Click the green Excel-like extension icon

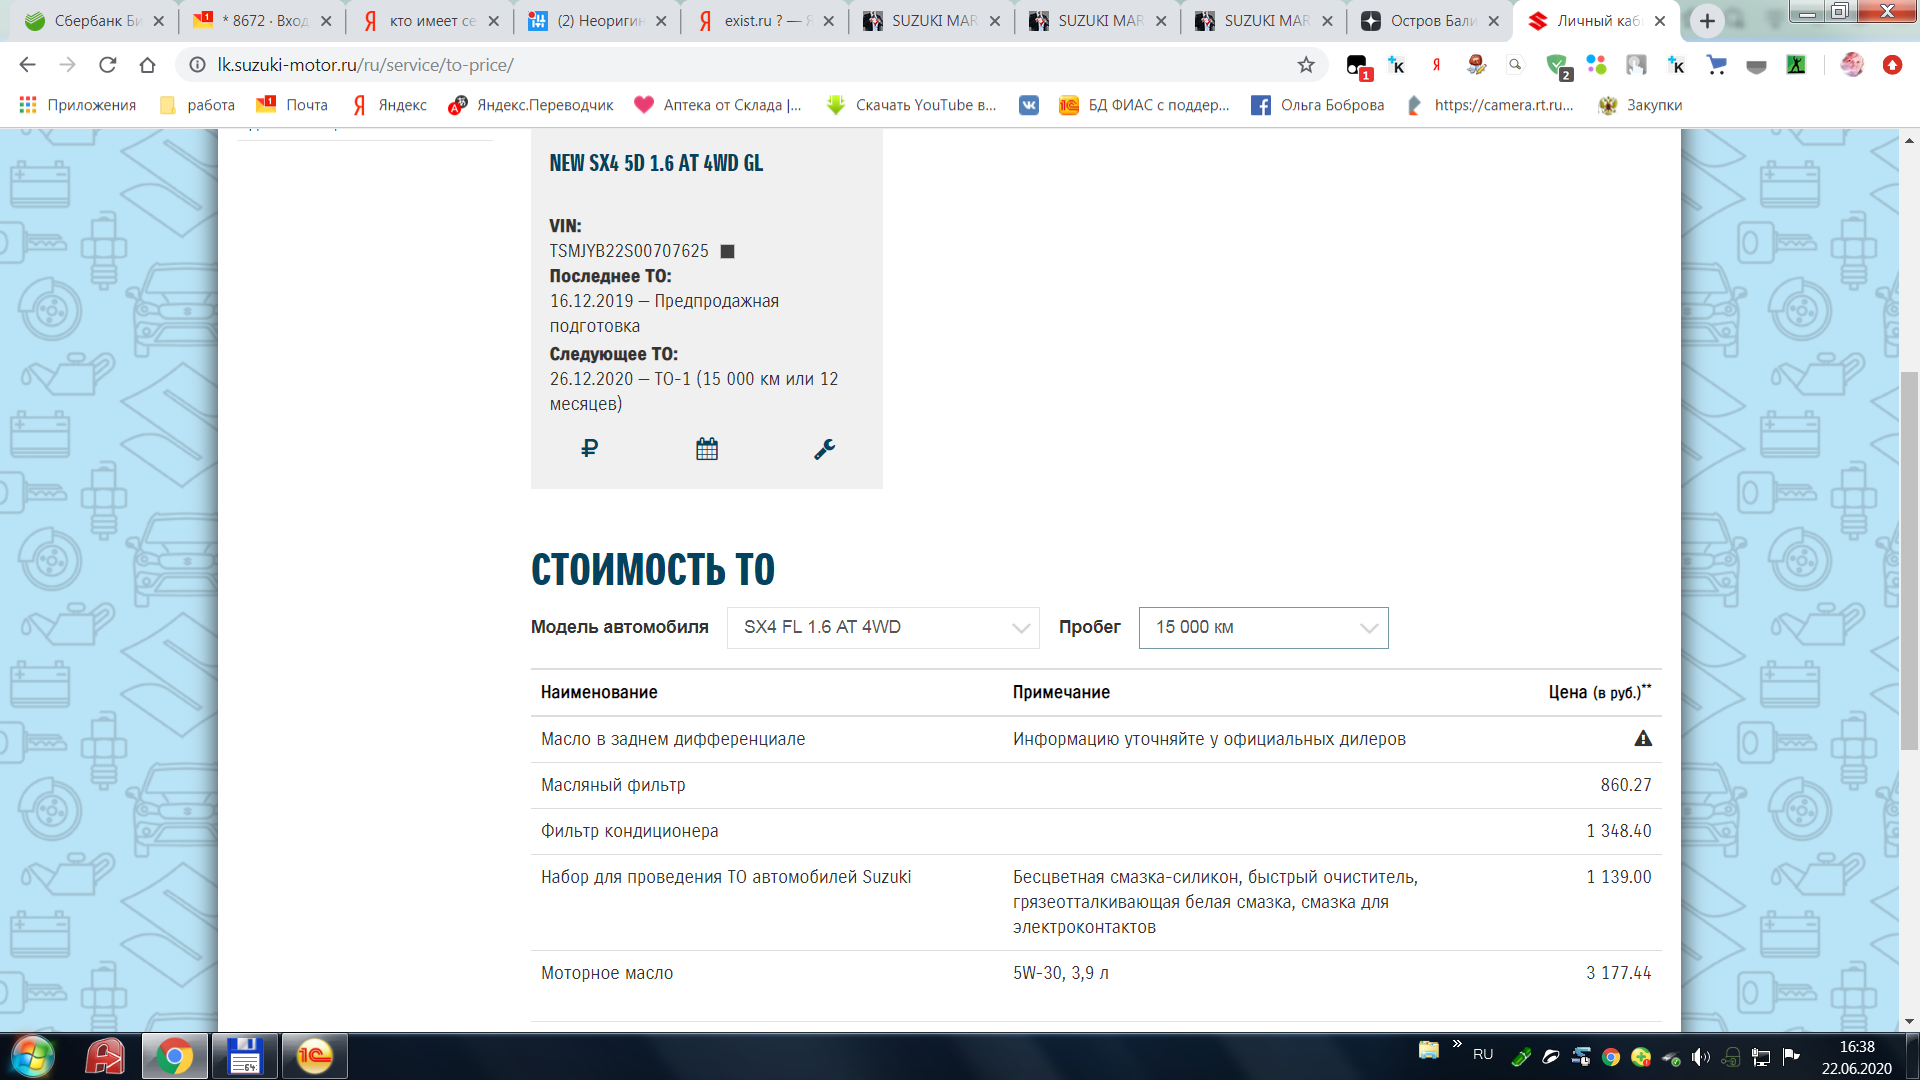pos(1797,65)
